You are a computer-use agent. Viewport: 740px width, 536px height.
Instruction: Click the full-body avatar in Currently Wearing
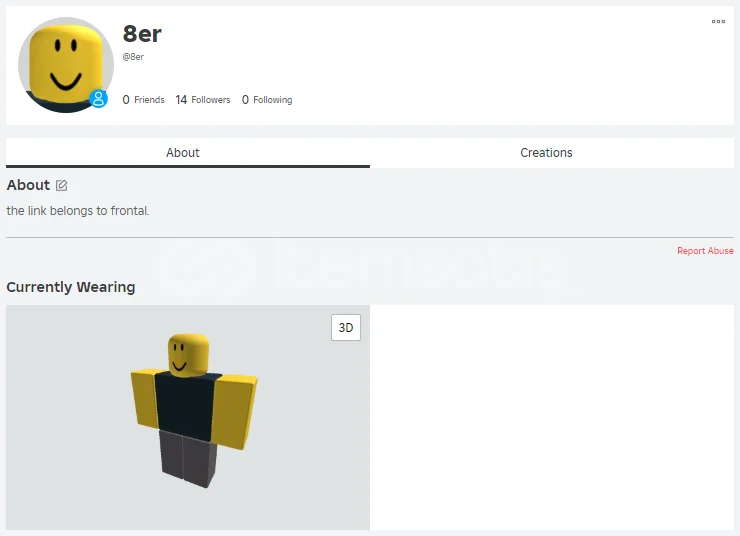coord(194,410)
